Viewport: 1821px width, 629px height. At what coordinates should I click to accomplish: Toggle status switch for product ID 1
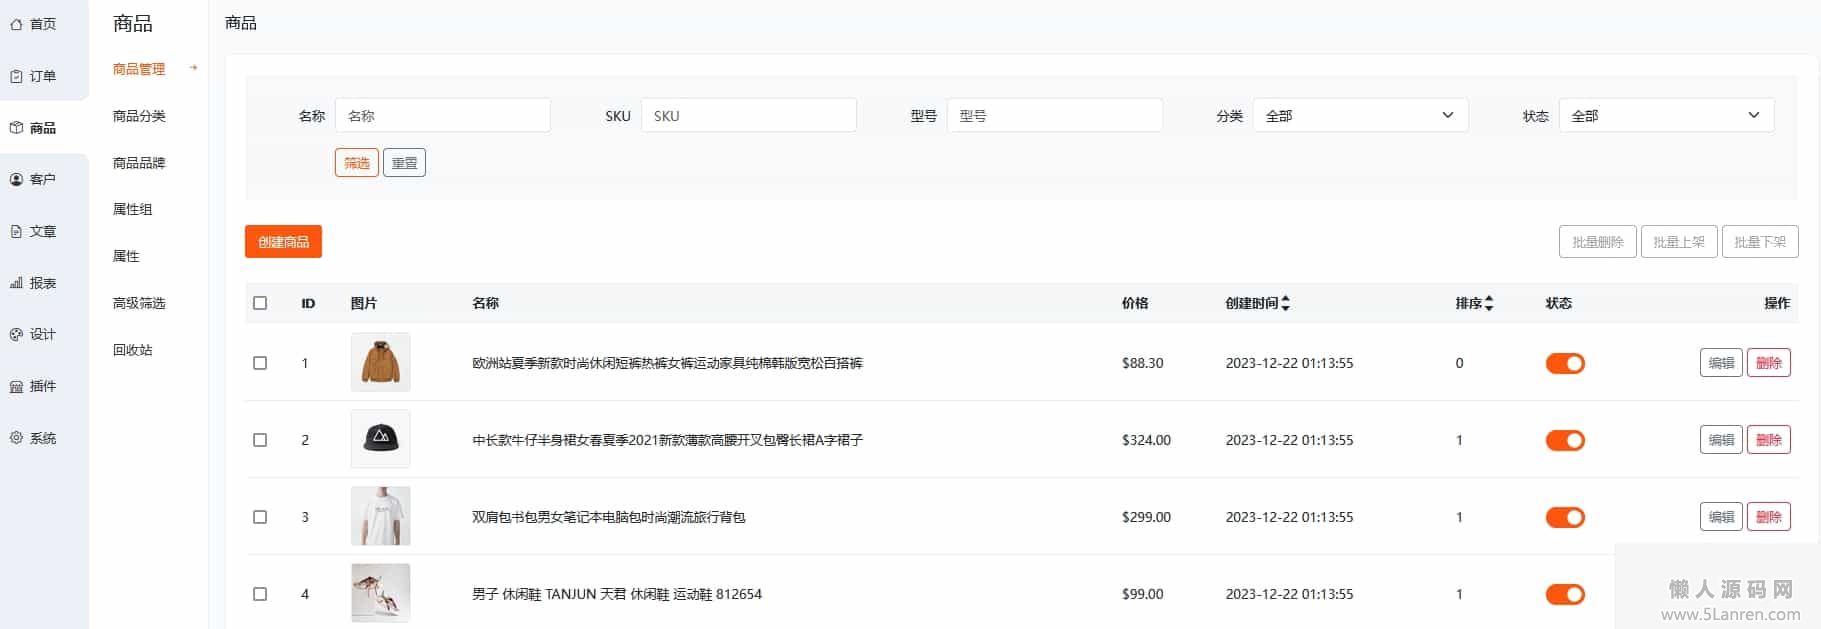point(1565,363)
